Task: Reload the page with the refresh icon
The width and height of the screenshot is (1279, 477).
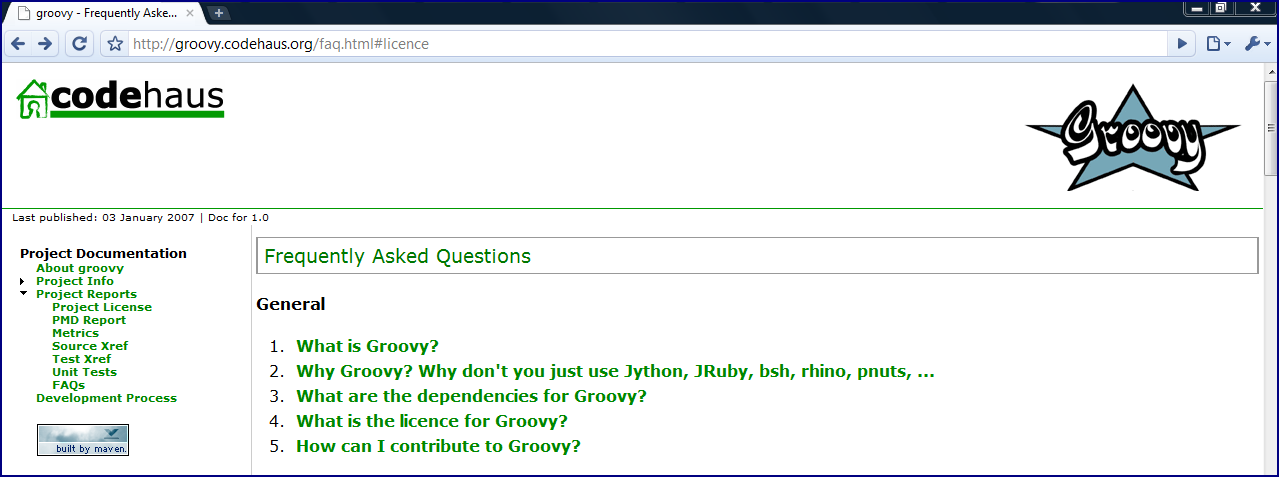Action: 79,44
